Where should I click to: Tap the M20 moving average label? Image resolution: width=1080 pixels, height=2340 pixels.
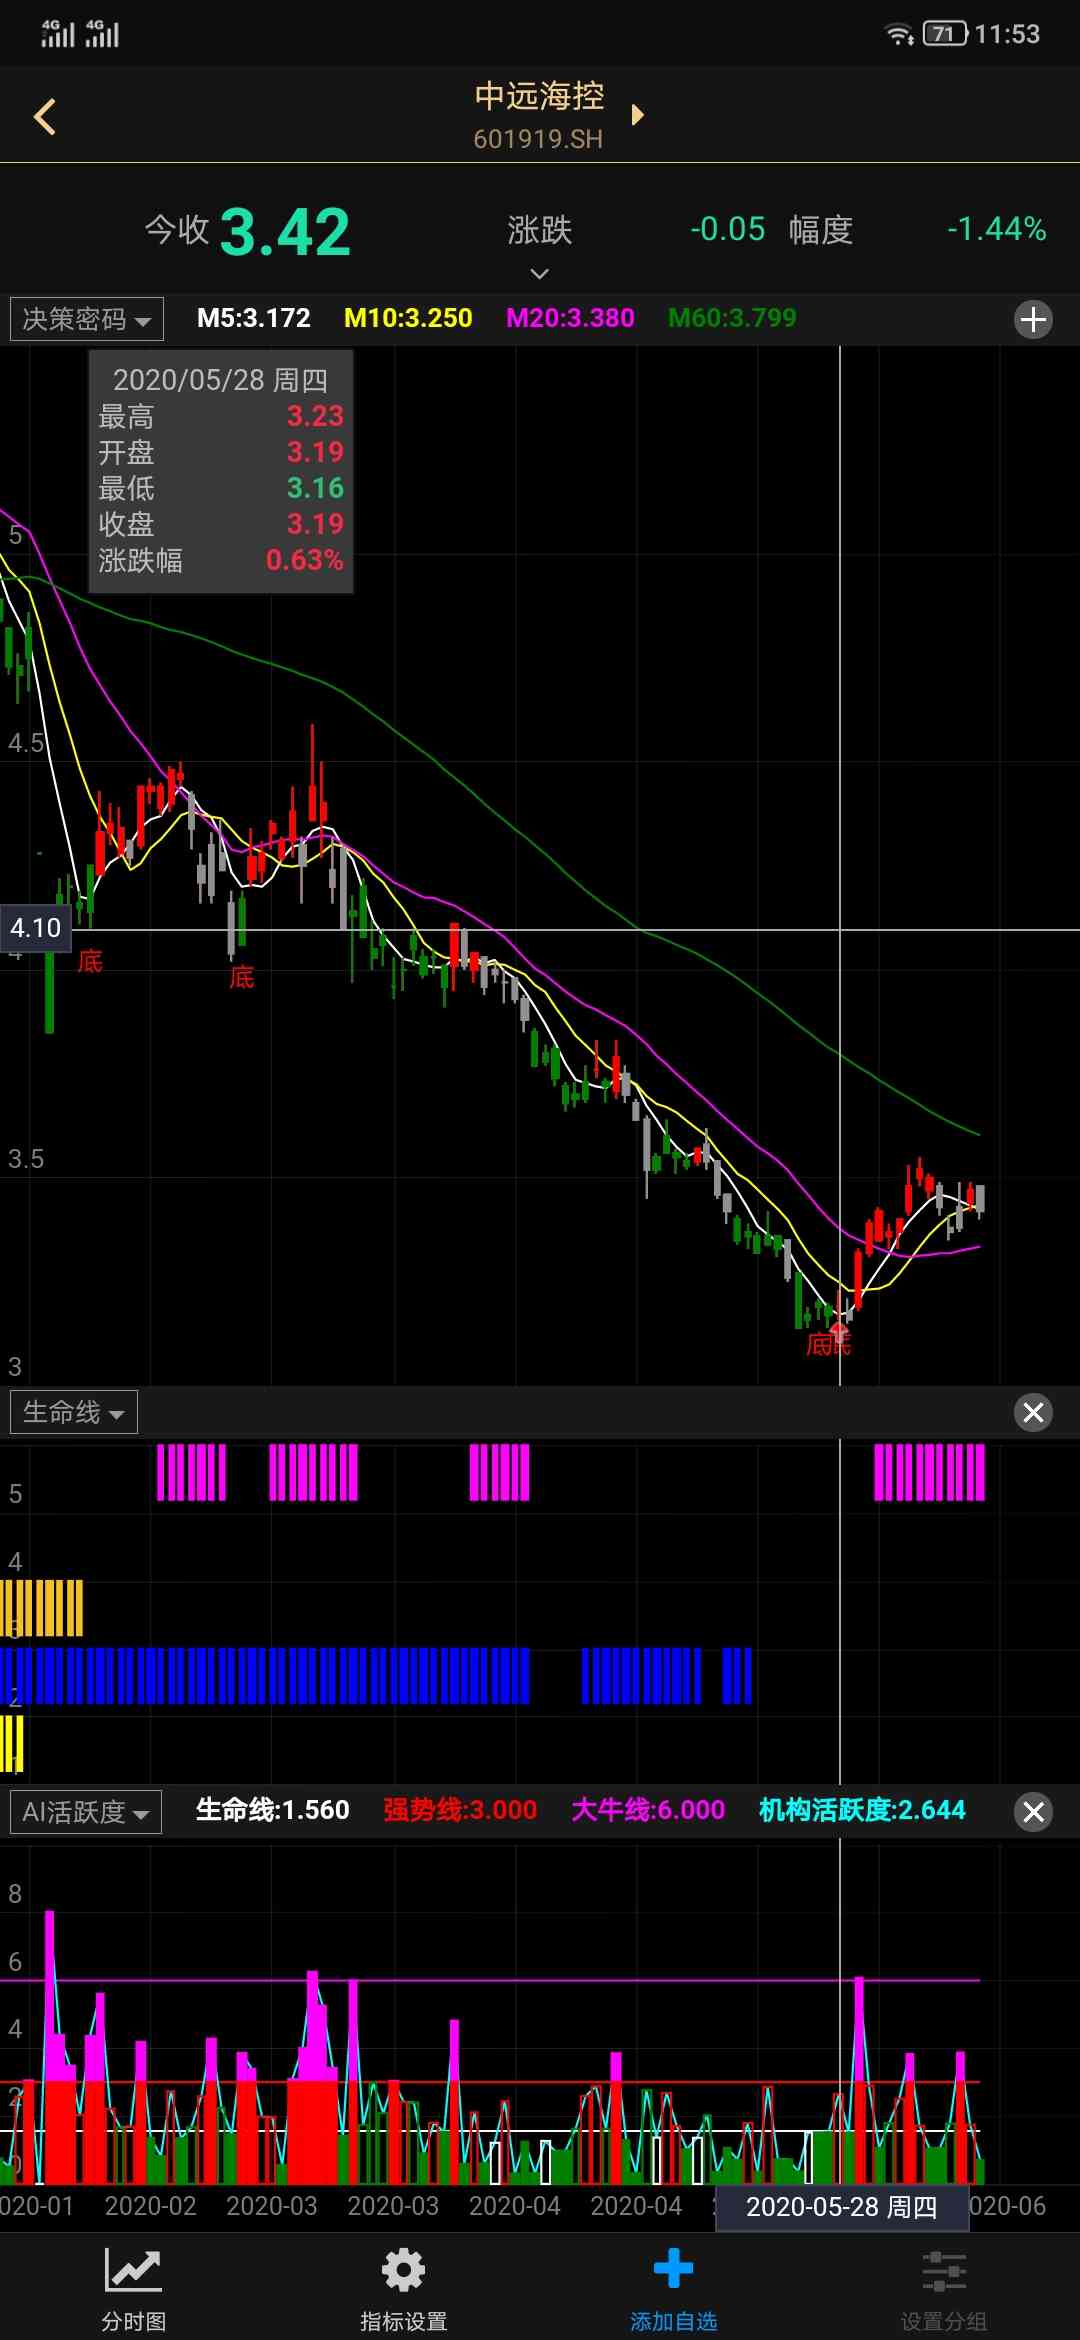tap(570, 318)
